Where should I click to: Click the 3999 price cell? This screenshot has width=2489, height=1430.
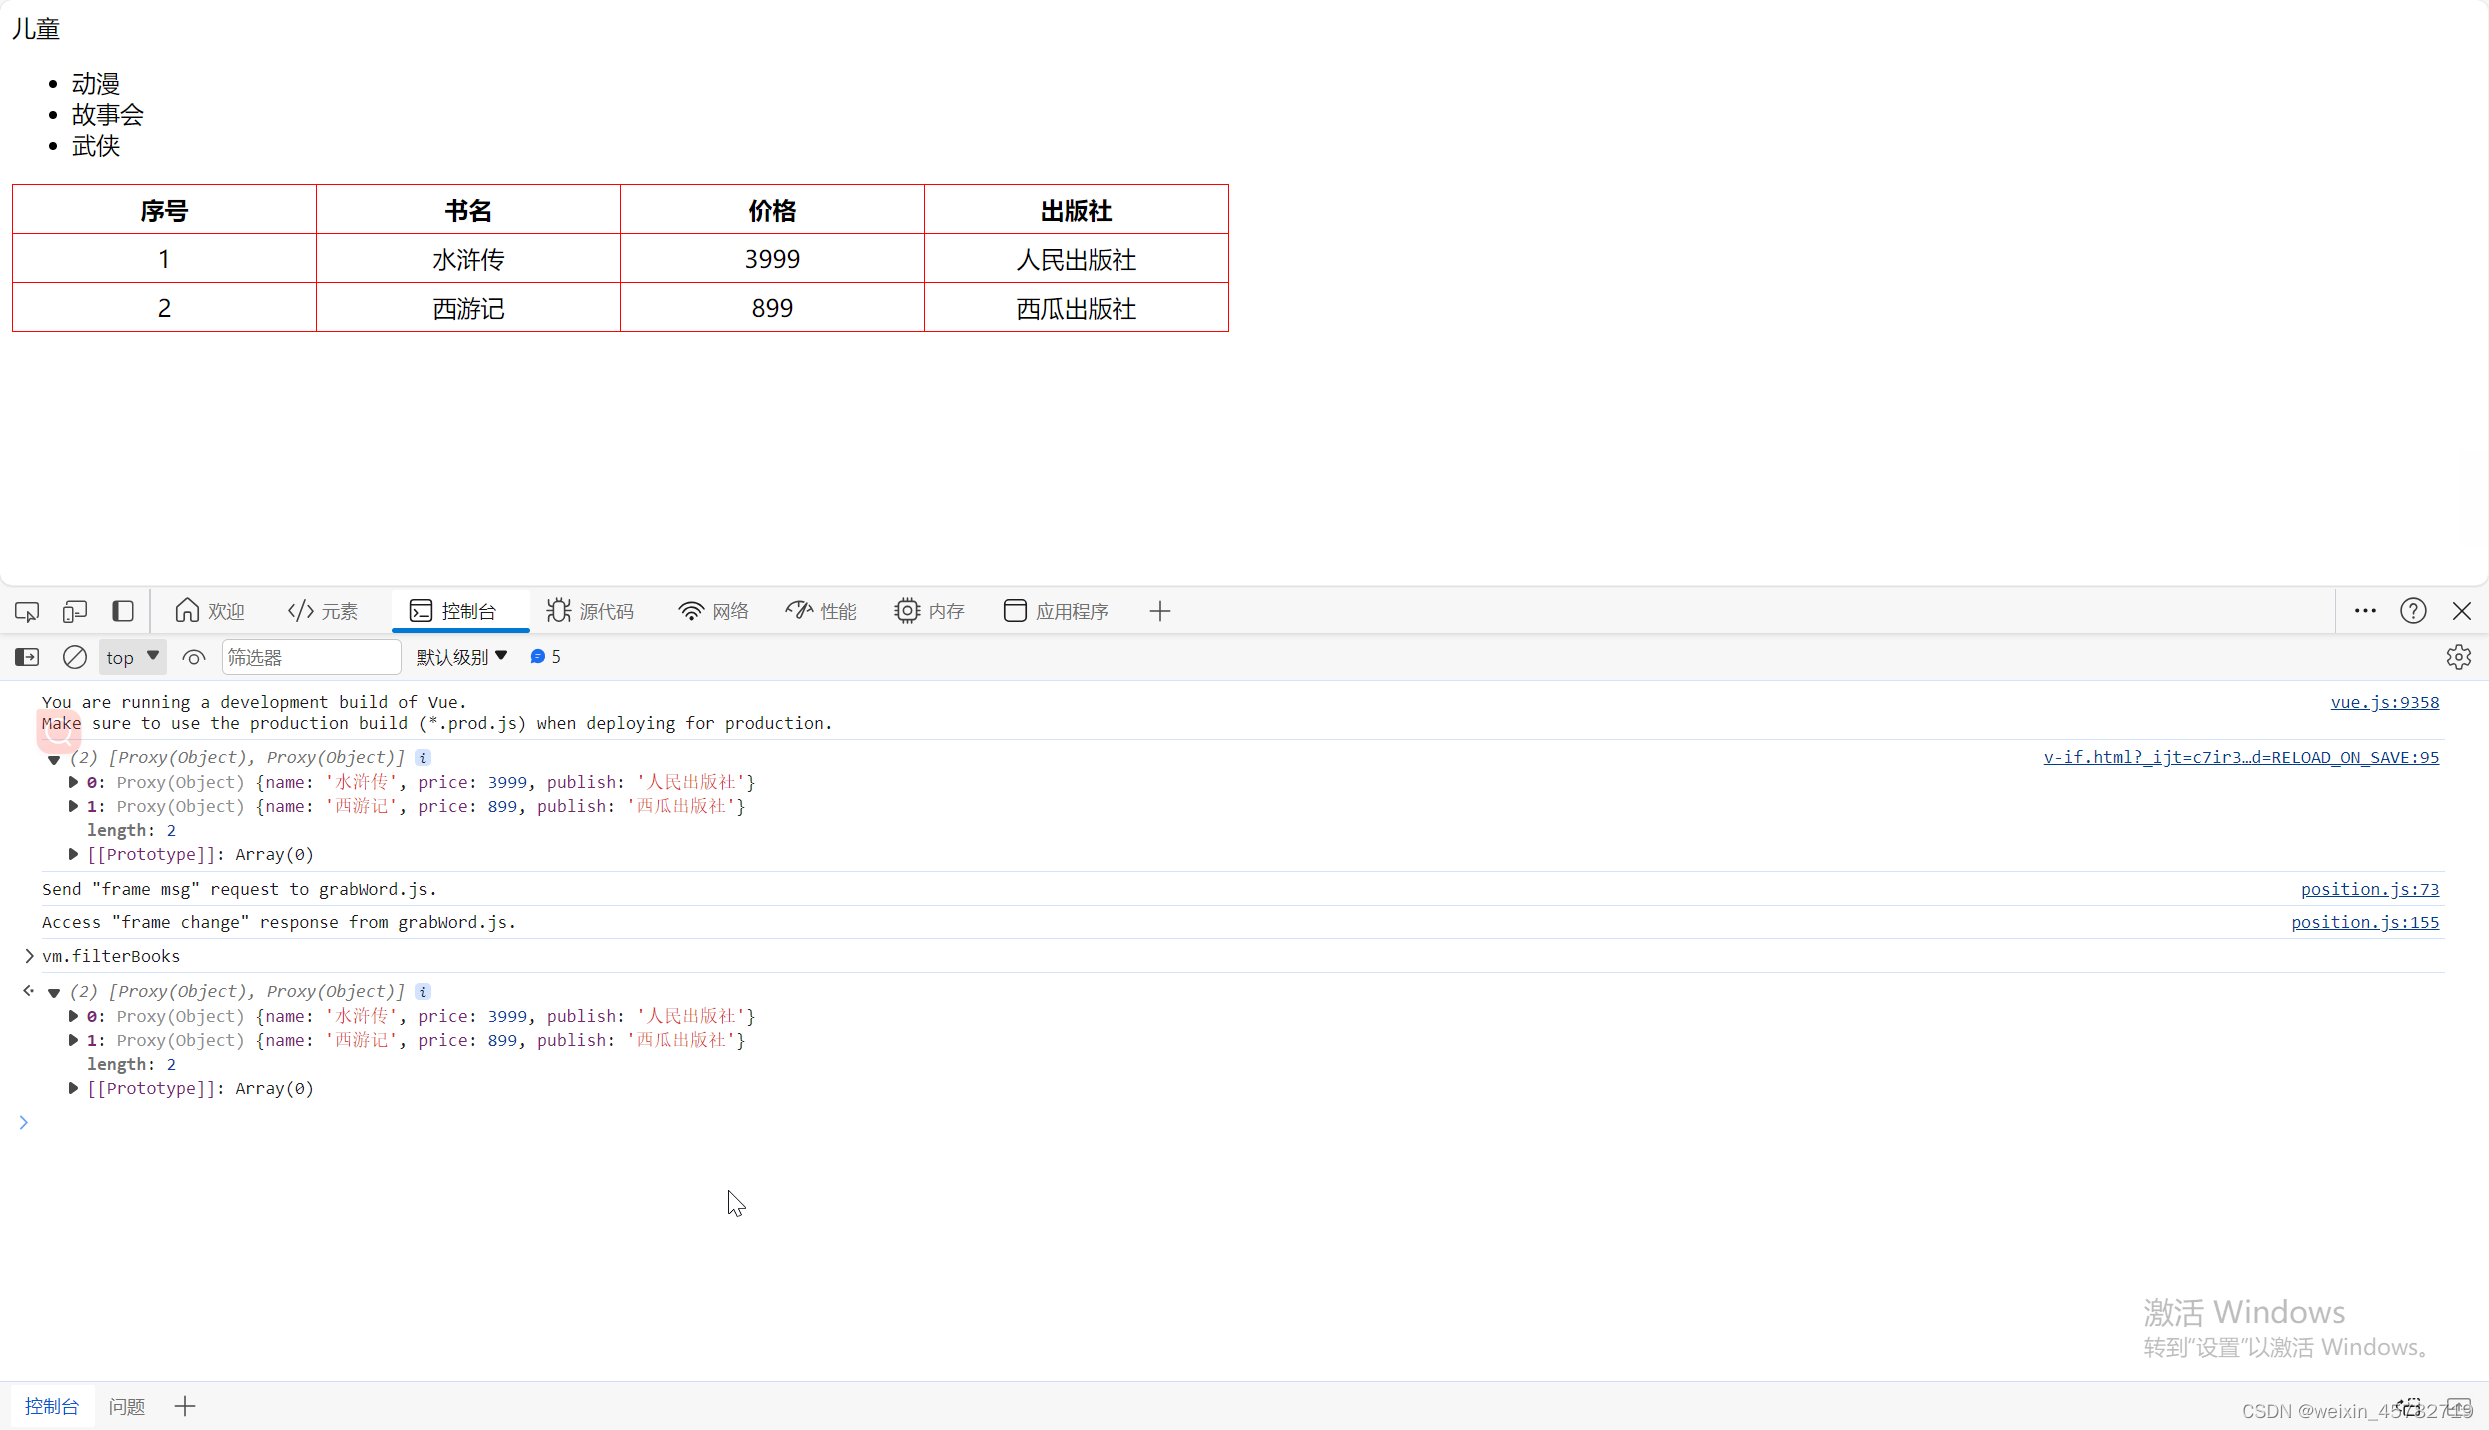click(772, 259)
